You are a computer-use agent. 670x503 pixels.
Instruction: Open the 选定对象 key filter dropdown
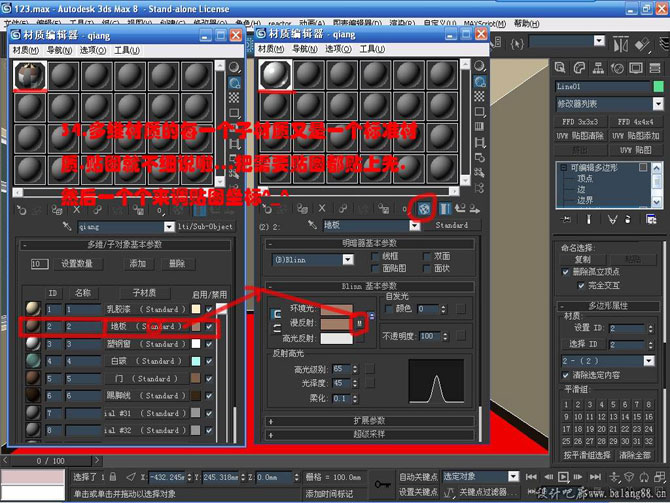tap(513, 476)
